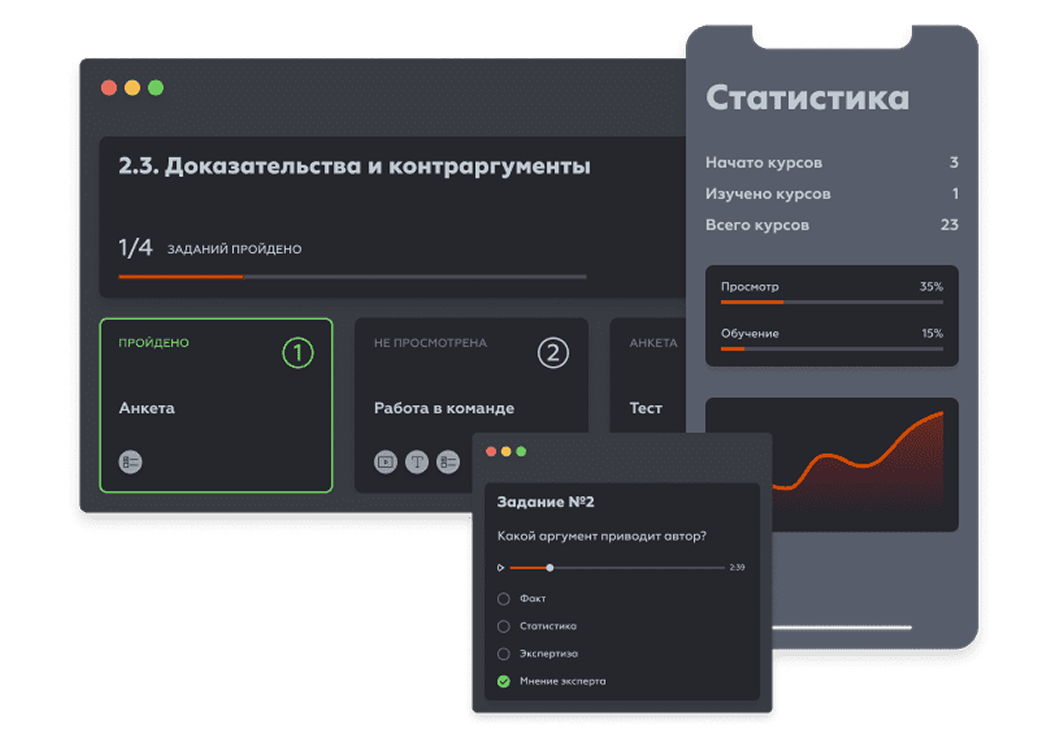Select the text (T) content icon on Работа в команде card
Screen dimensions: 1060x742
pyautogui.click(x=417, y=462)
